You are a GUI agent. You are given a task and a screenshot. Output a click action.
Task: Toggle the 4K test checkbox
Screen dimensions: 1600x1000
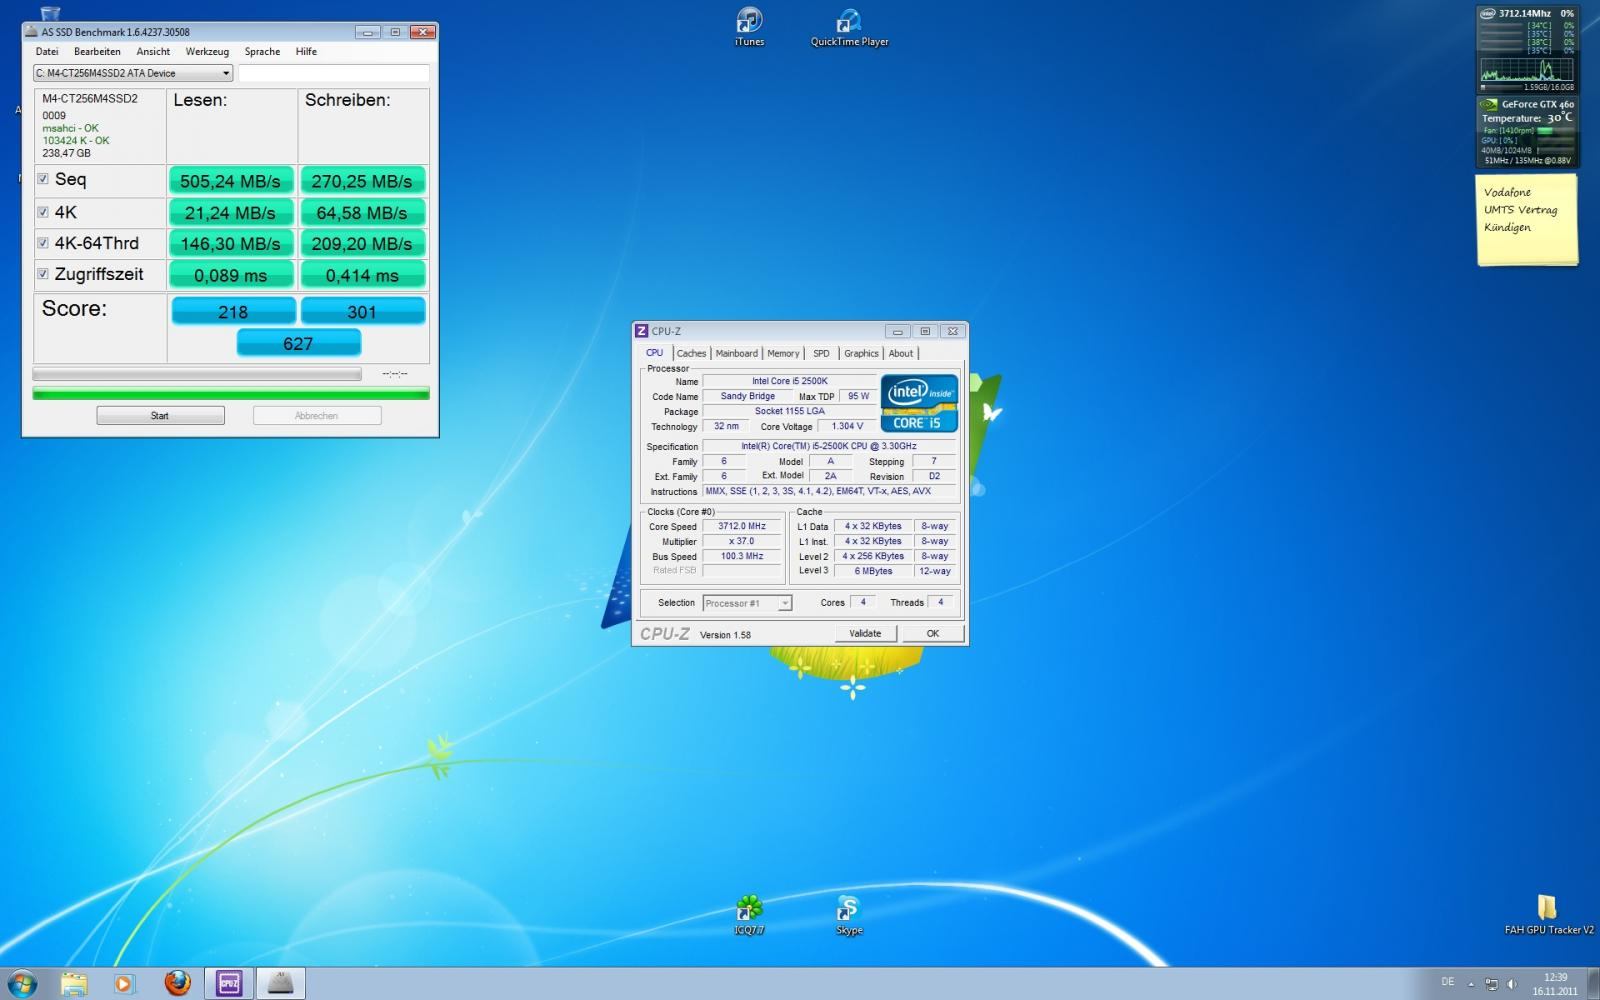point(43,212)
